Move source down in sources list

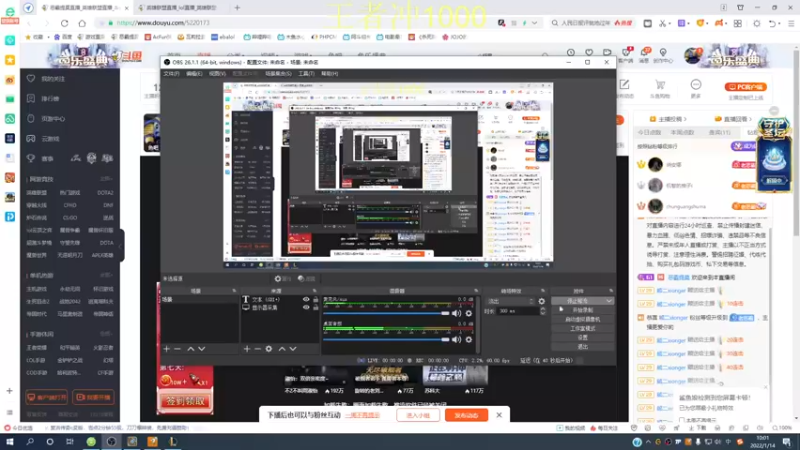293,349
